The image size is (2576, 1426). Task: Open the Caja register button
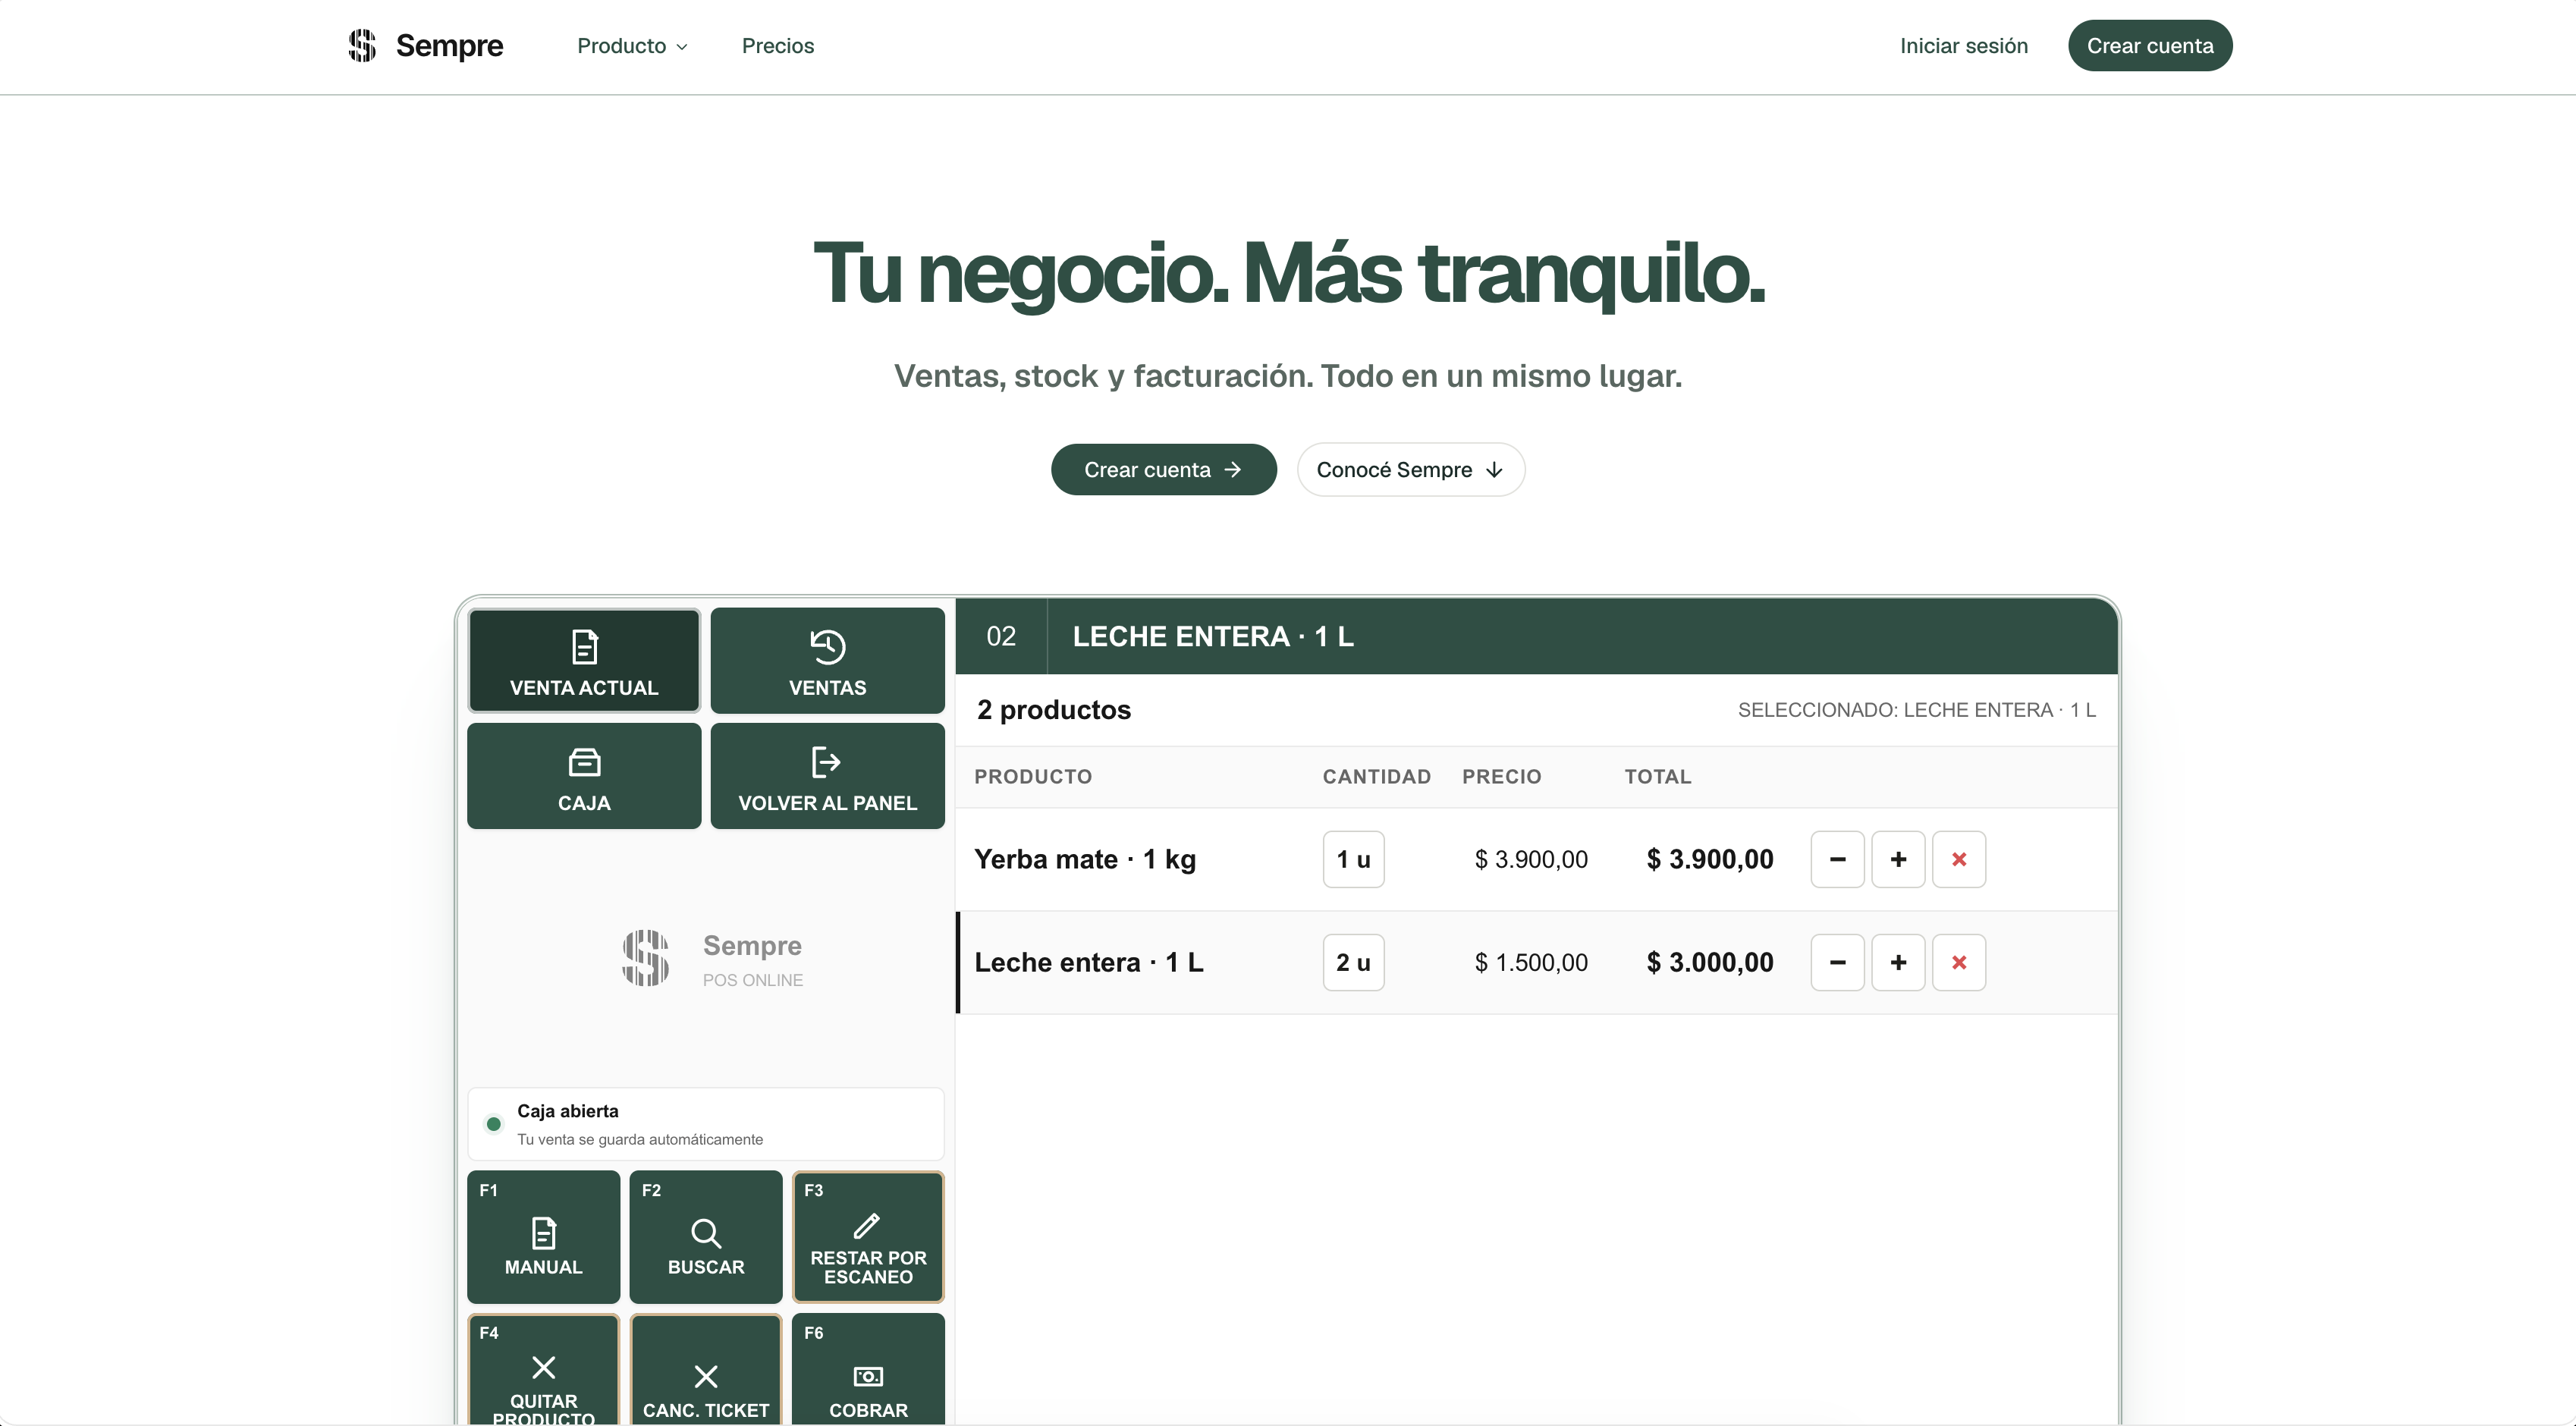584,776
